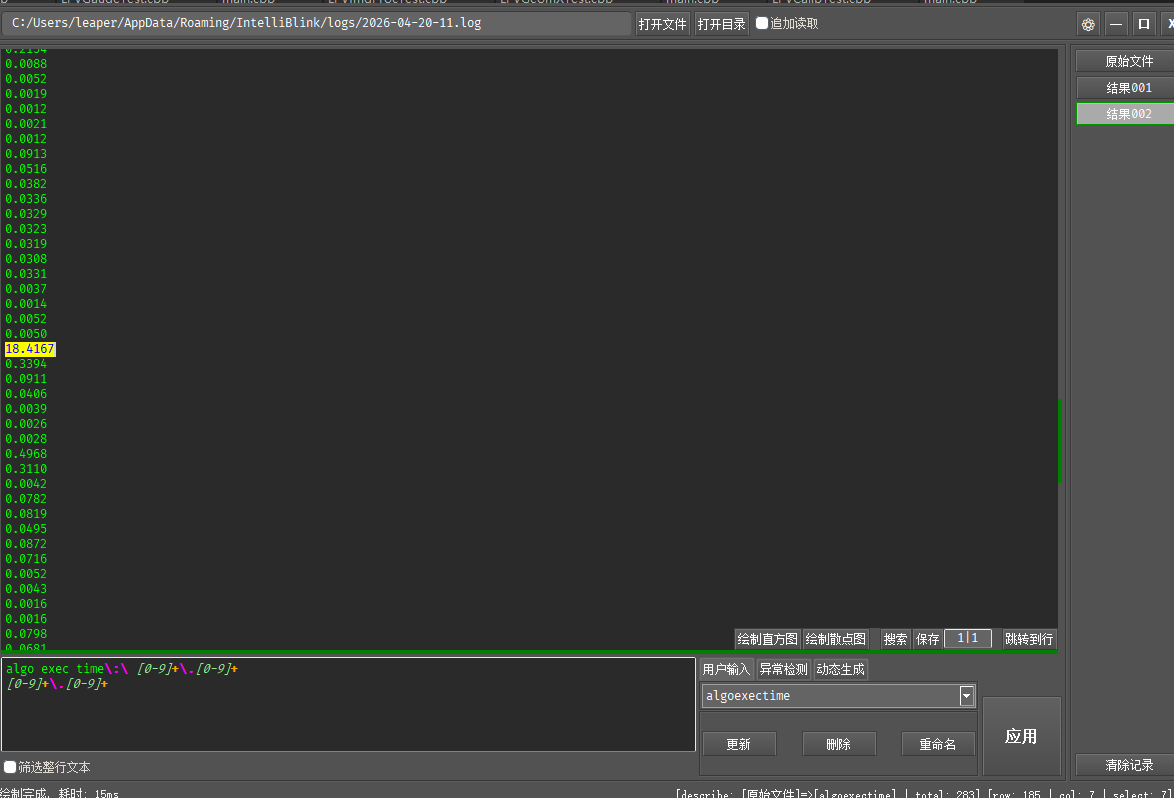Click the value 0.0019
The width and height of the screenshot is (1174, 798).
click(26, 94)
